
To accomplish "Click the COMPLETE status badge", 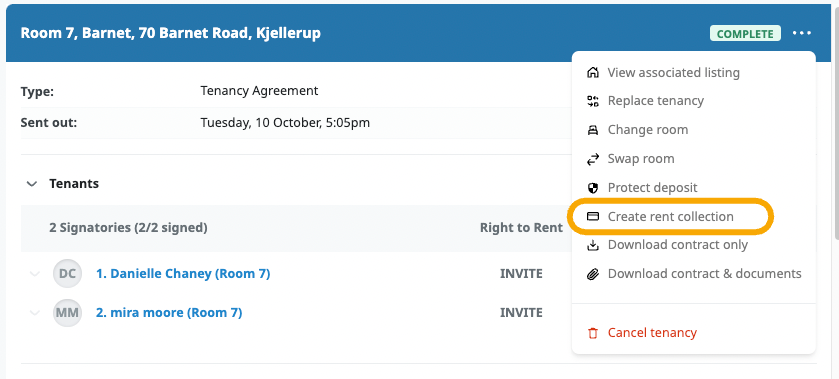I will (745, 34).
